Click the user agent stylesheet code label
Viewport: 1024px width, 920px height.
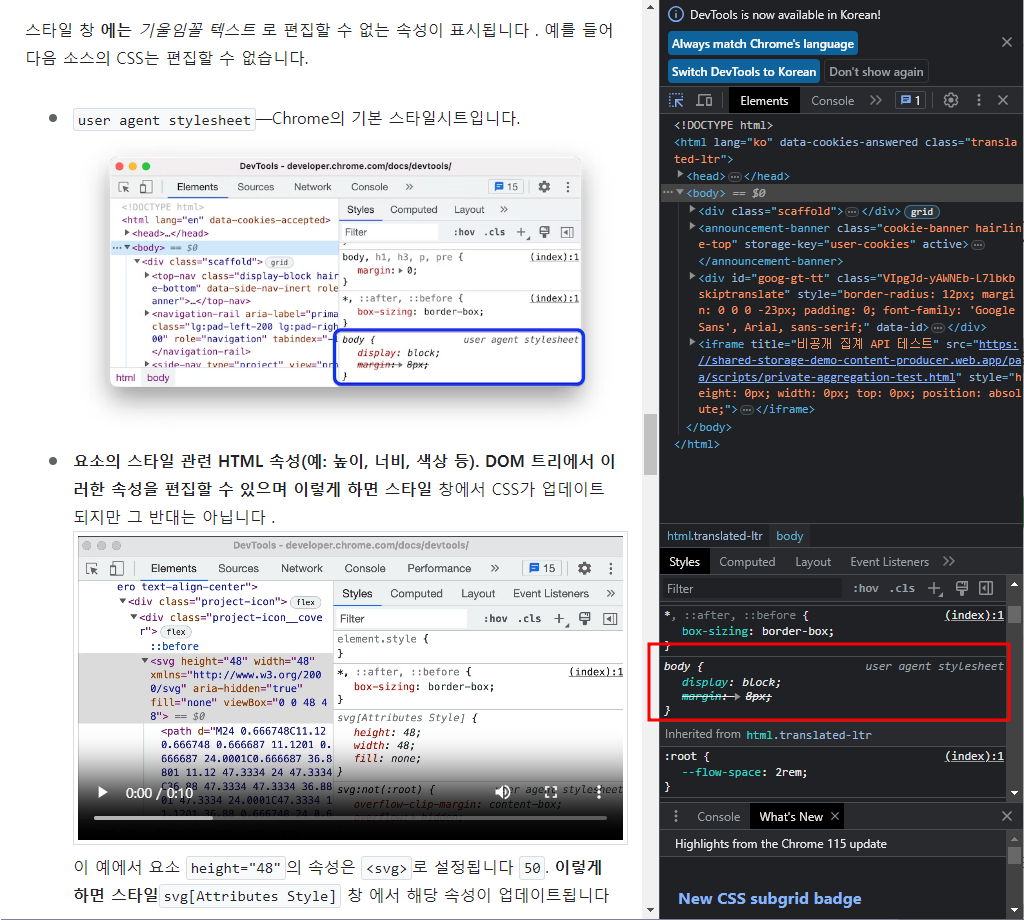[164, 120]
